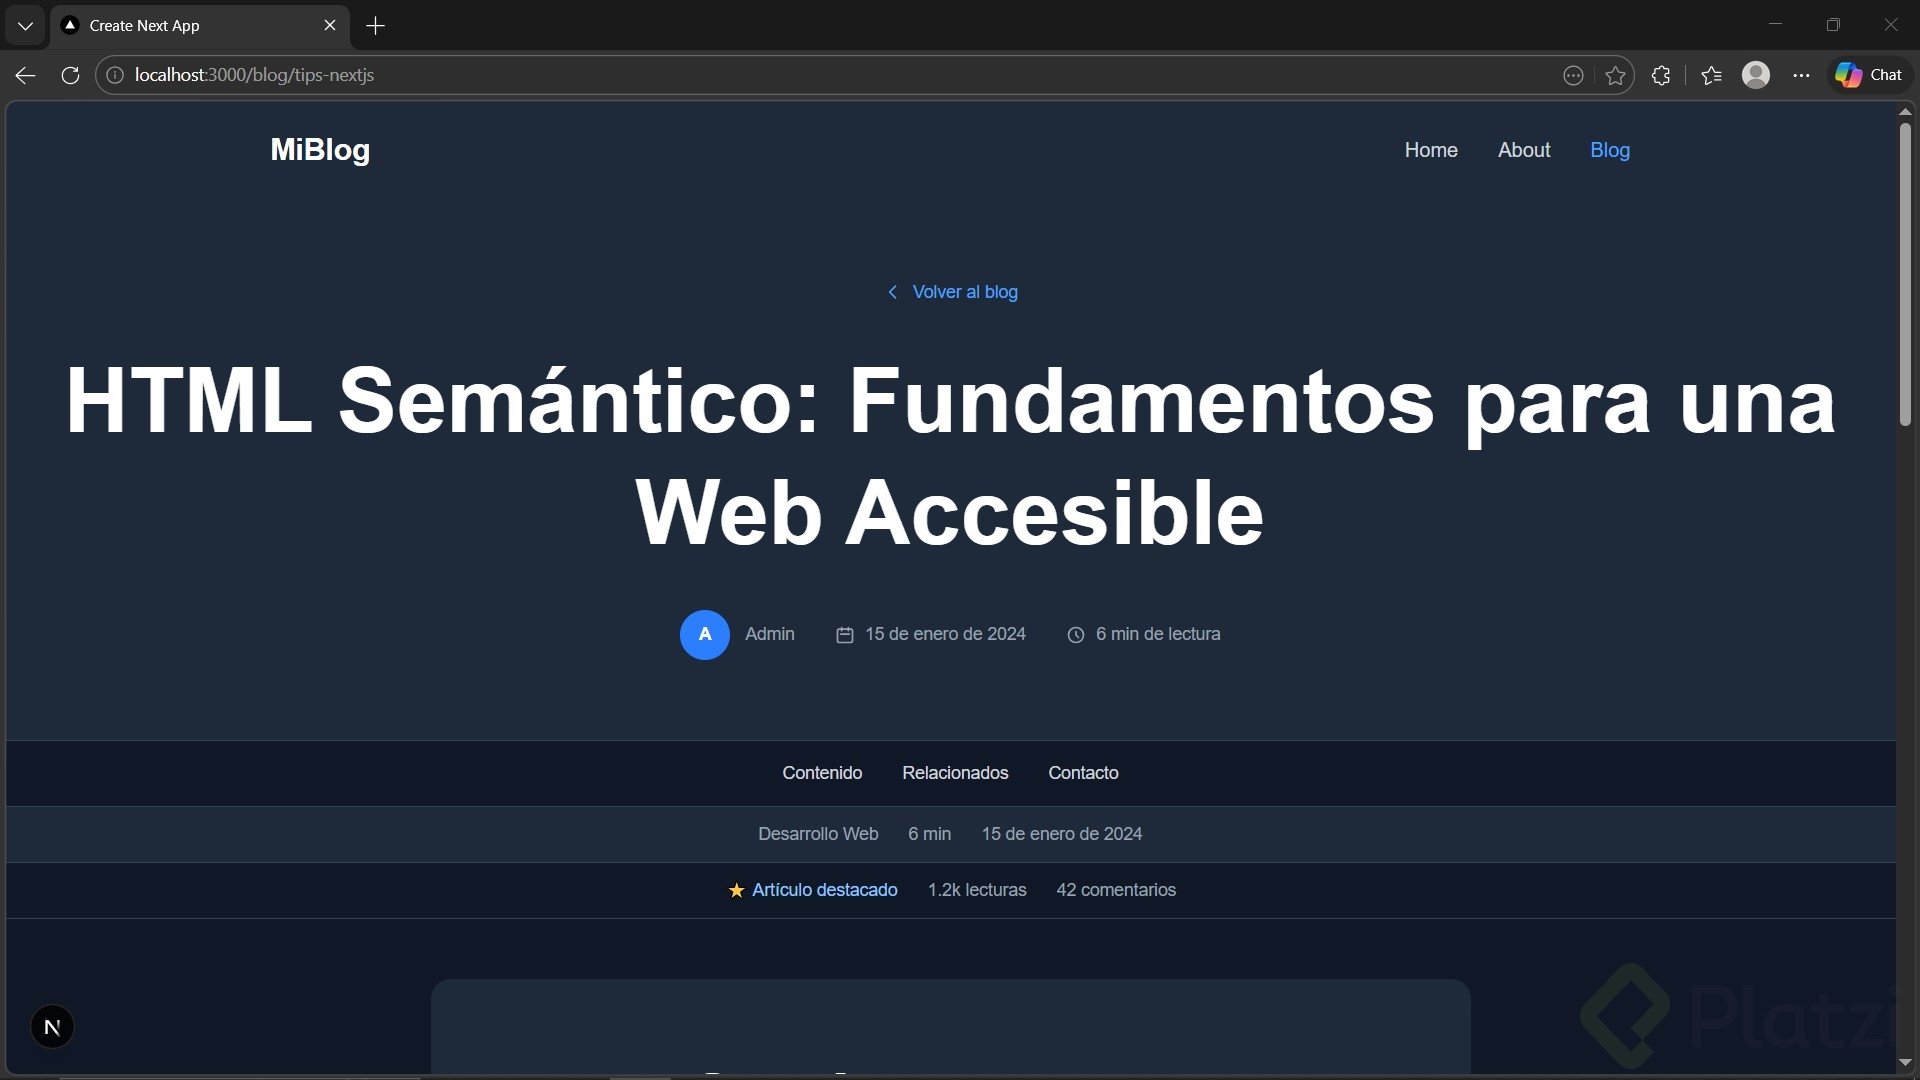
Task: Click the browser profile avatar icon
Action: 1756,75
